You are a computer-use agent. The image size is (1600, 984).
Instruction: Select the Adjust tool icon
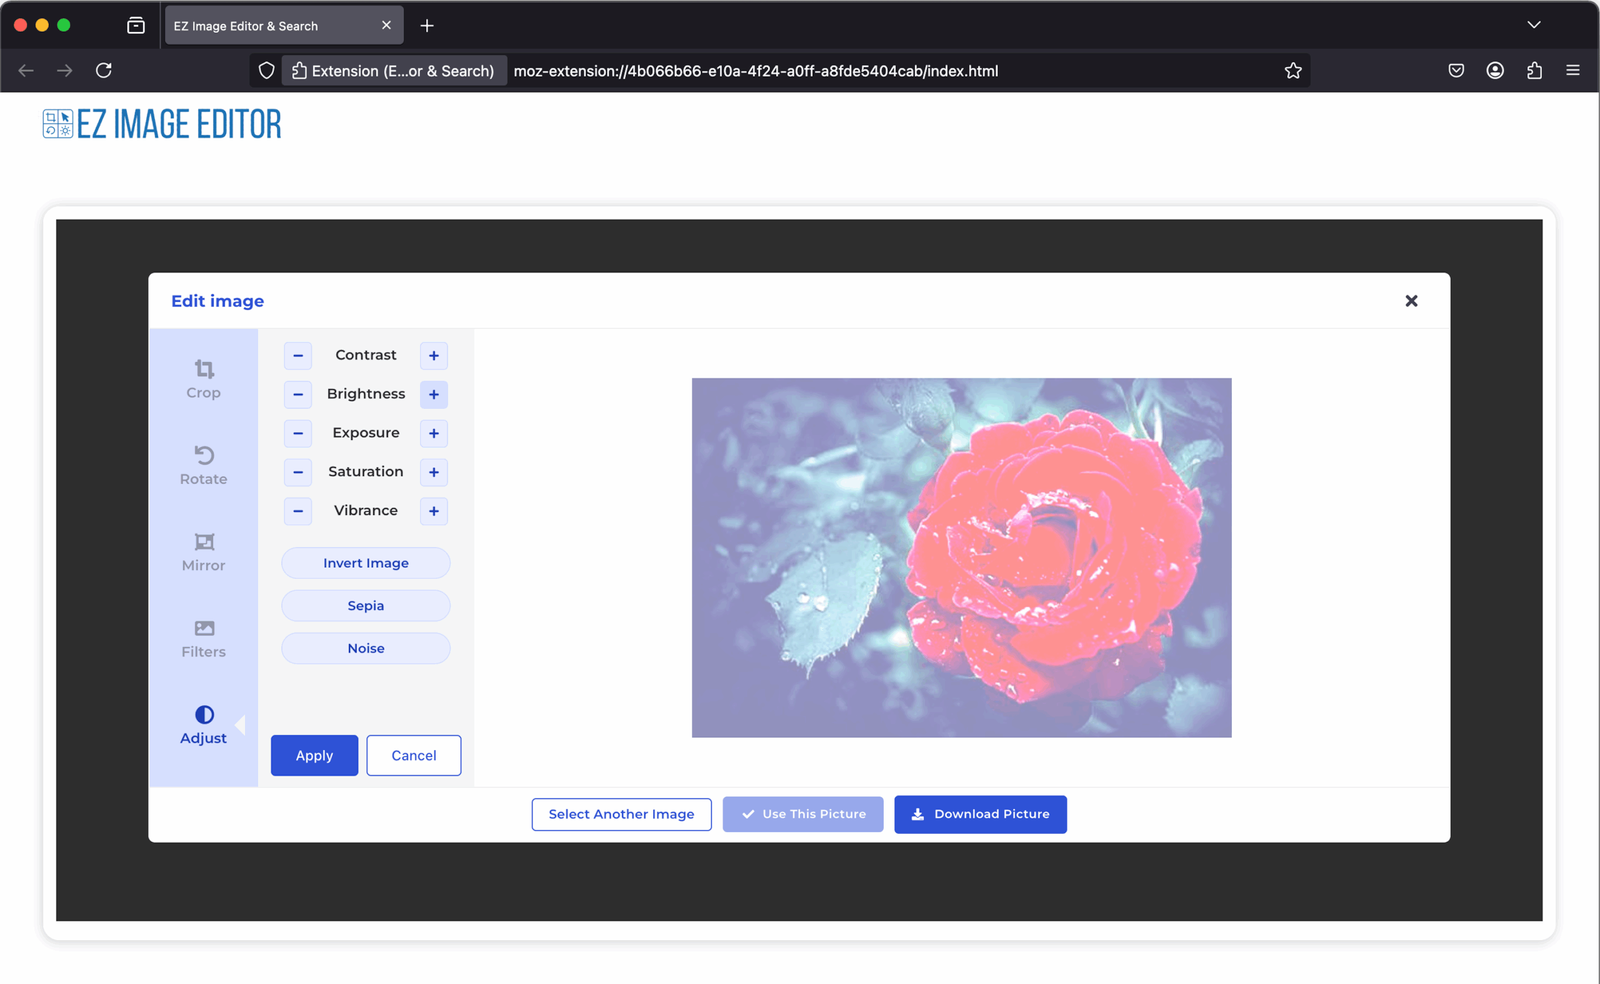pos(204,715)
